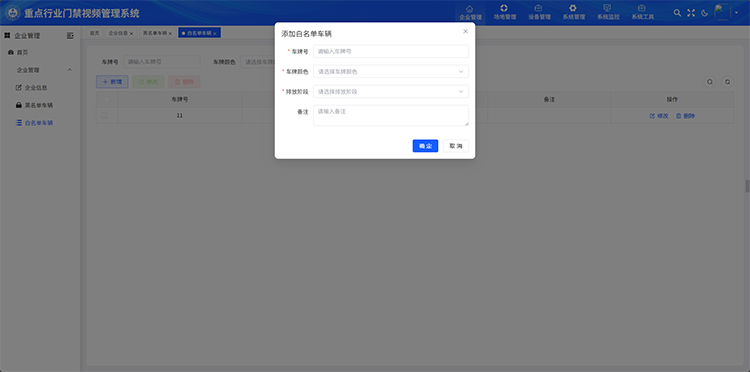Open the 排放阶段 dropdown in the dialog

[391, 91]
